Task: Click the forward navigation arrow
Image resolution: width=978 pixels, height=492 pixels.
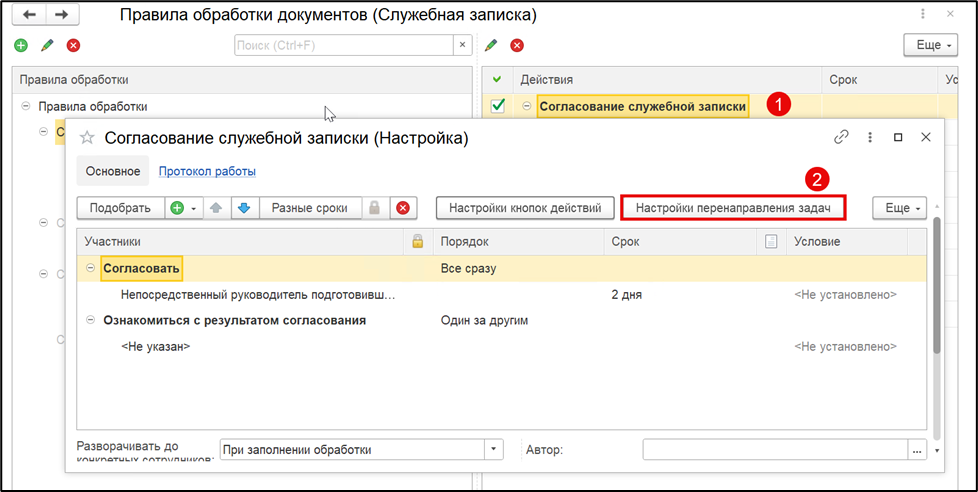Action: [x=61, y=16]
